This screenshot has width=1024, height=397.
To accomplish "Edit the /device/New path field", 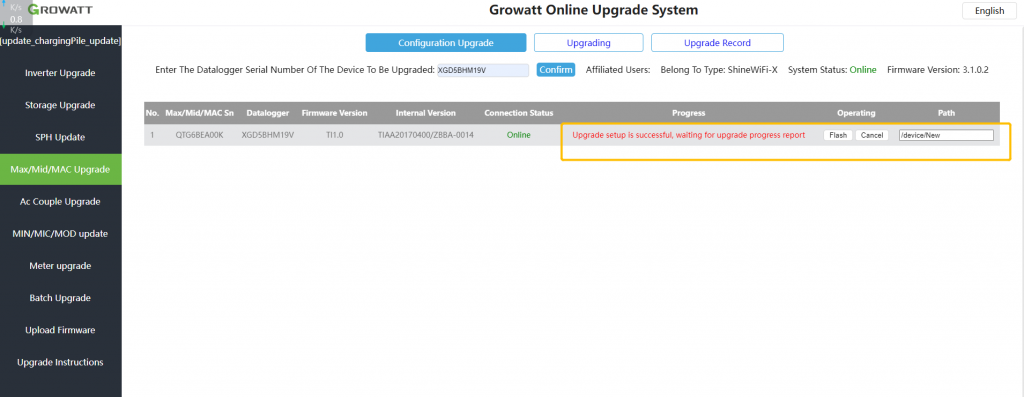I will 946,135.
